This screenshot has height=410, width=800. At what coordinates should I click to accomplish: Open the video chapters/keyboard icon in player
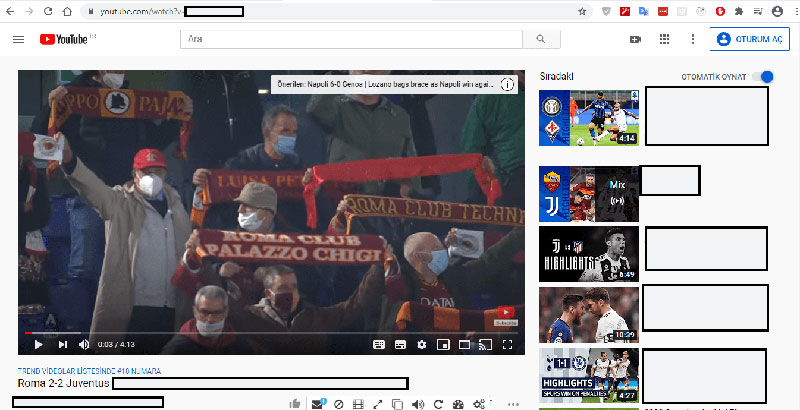click(379, 345)
